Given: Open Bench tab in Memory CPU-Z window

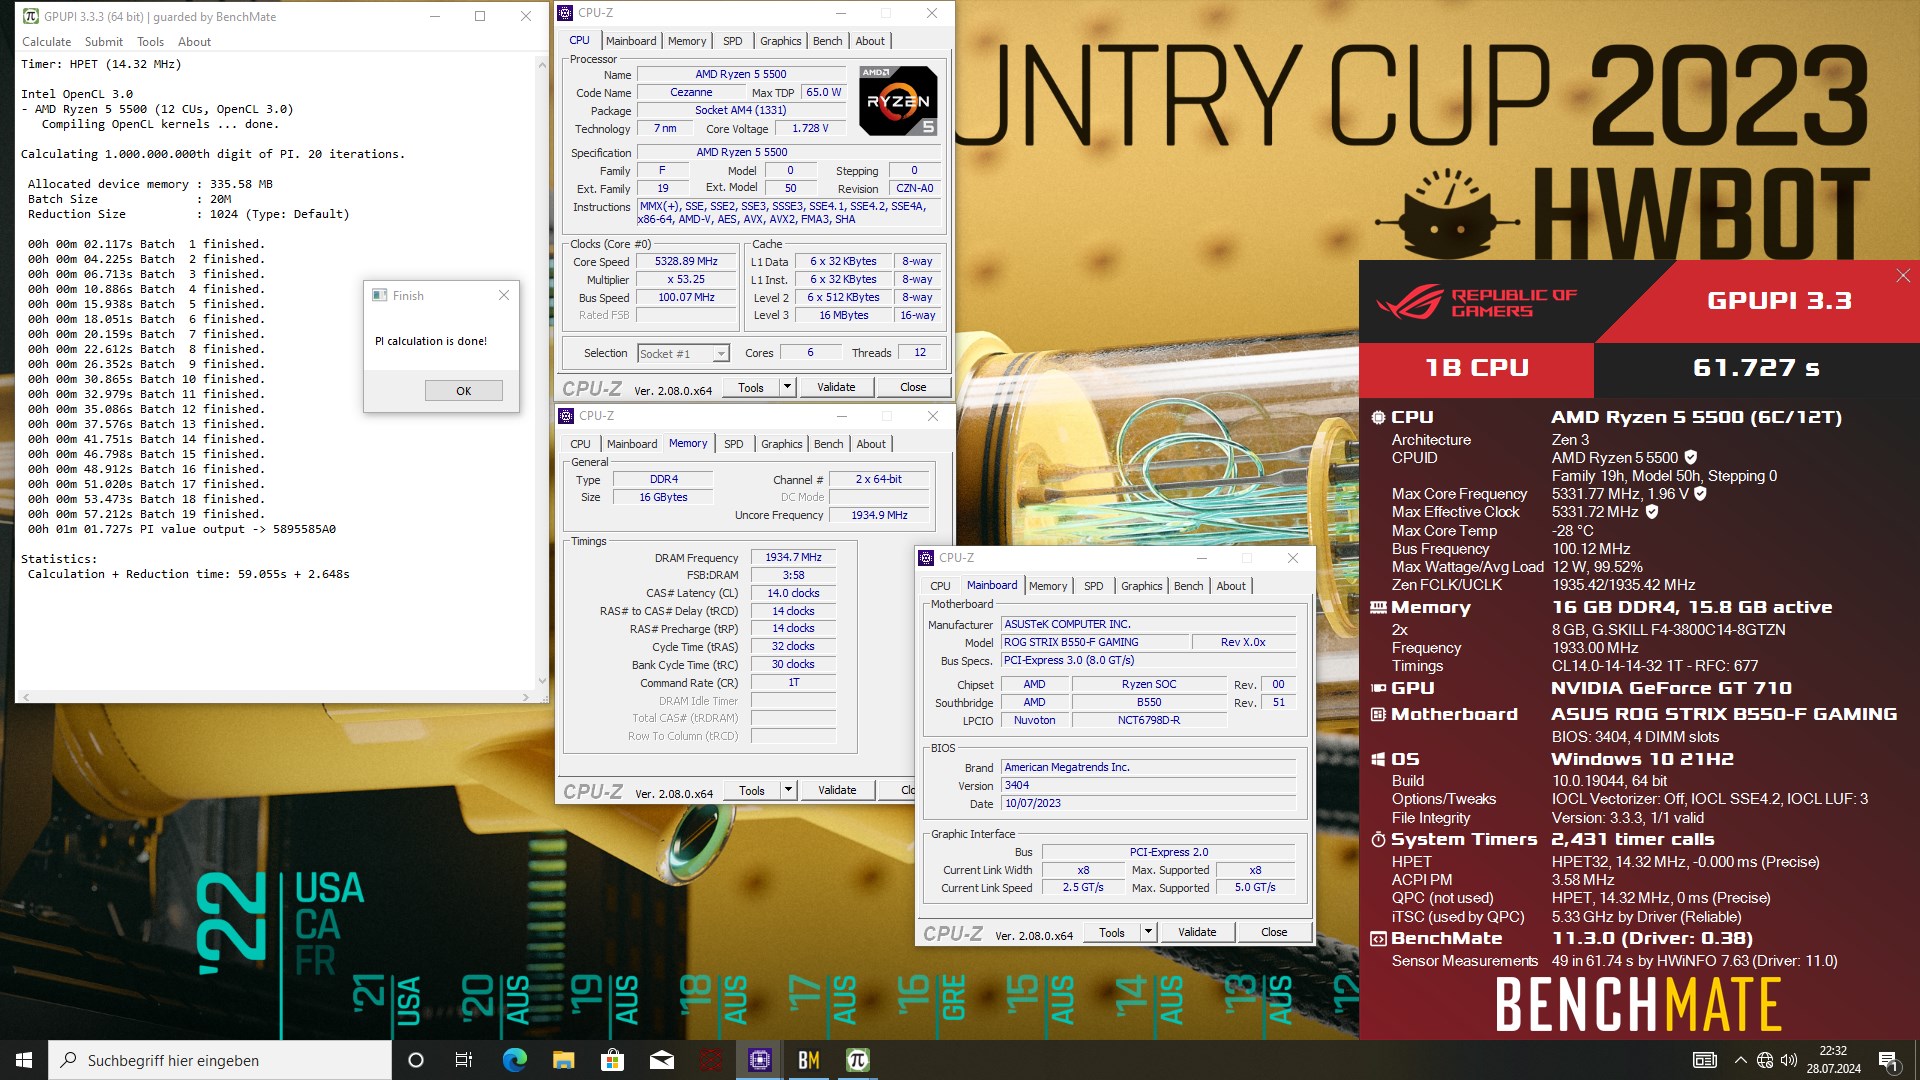Looking at the screenshot, I should [829, 444].
